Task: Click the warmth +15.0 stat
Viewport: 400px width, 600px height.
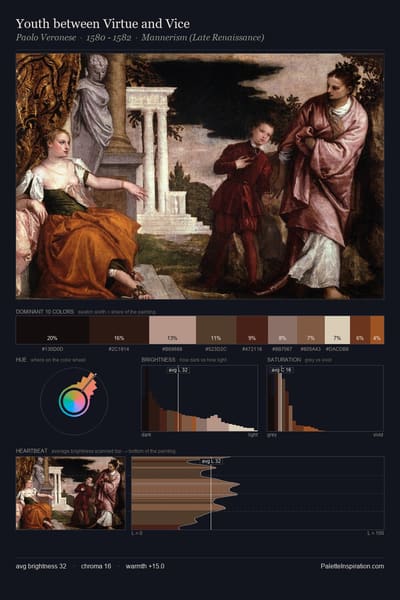Action: click(145, 566)
